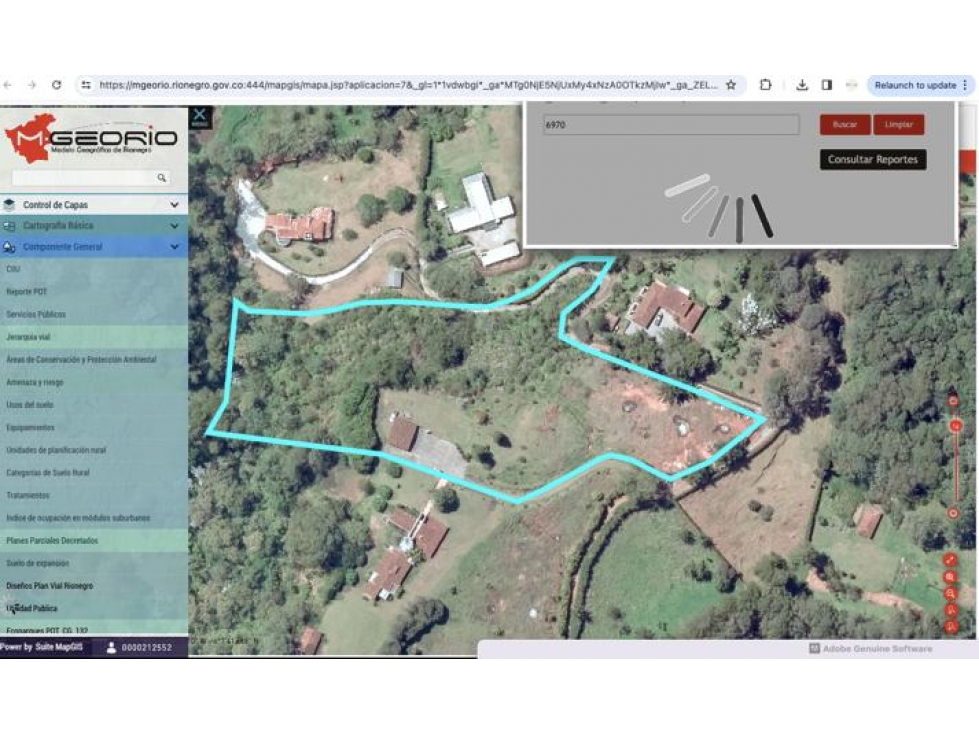Click the MGeorio logo
979x734 pixels.
coord(92,136)
